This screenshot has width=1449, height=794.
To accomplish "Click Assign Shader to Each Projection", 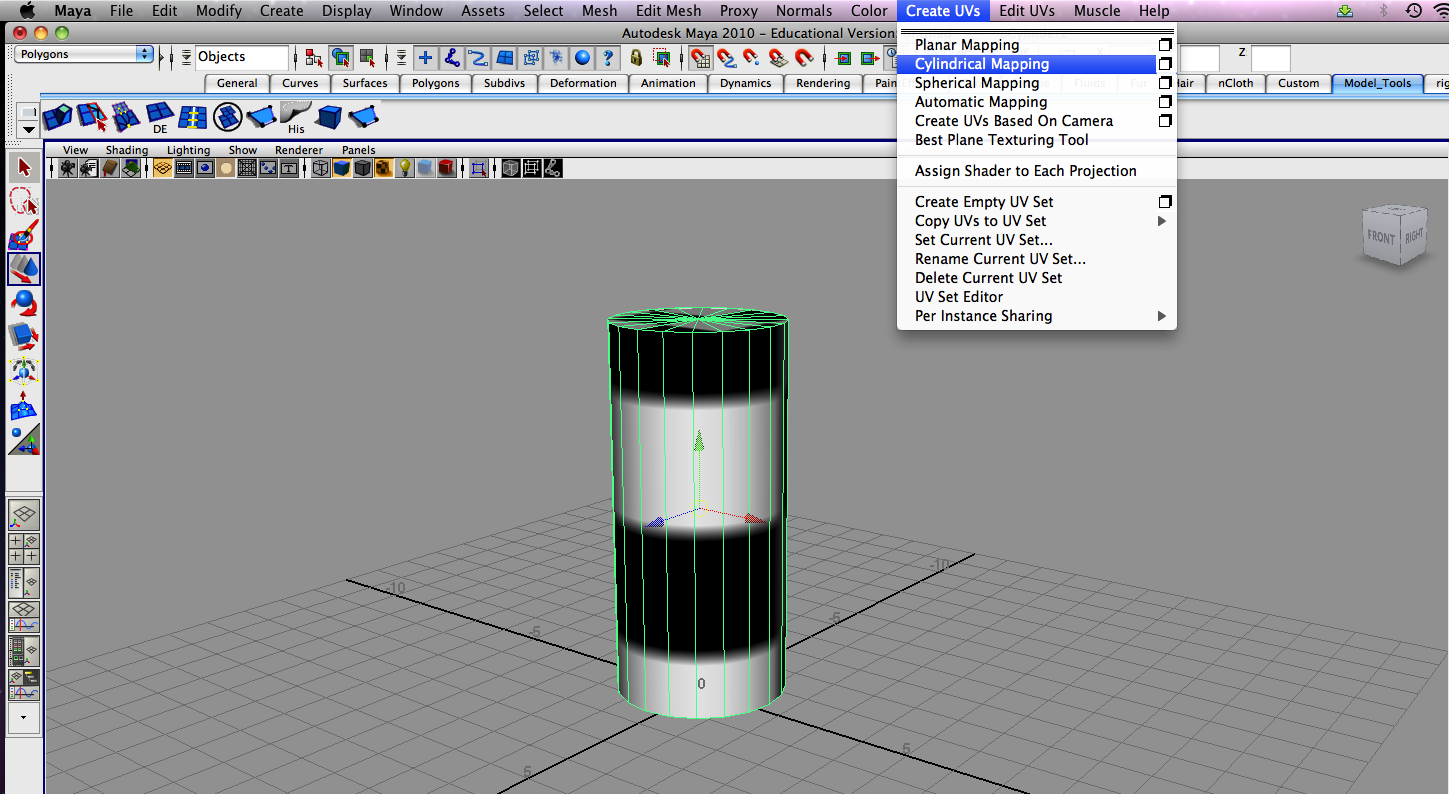I will point(1025,170).
